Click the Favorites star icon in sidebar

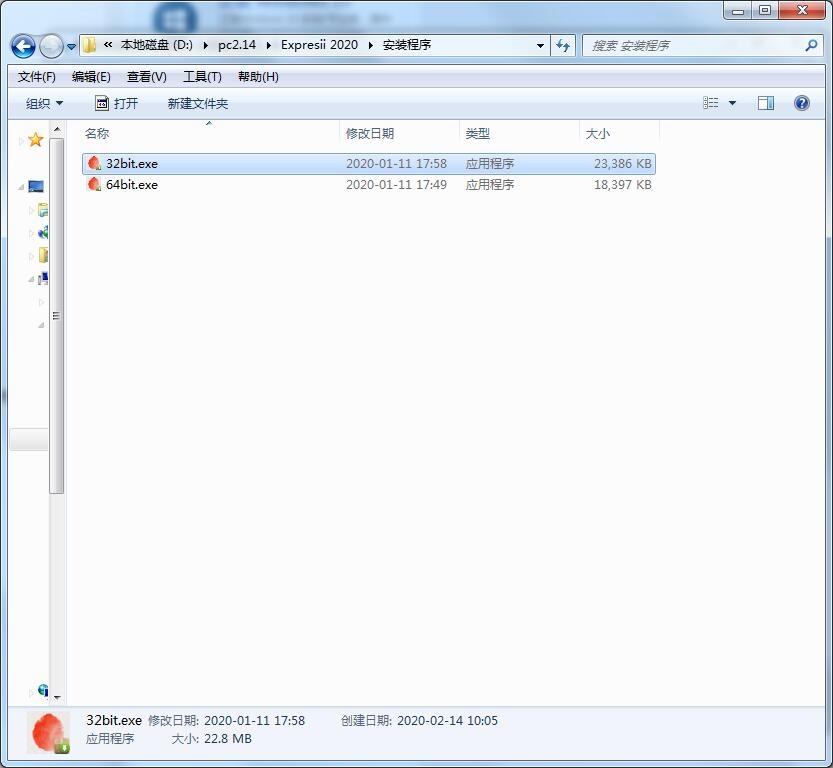(36, 140)
